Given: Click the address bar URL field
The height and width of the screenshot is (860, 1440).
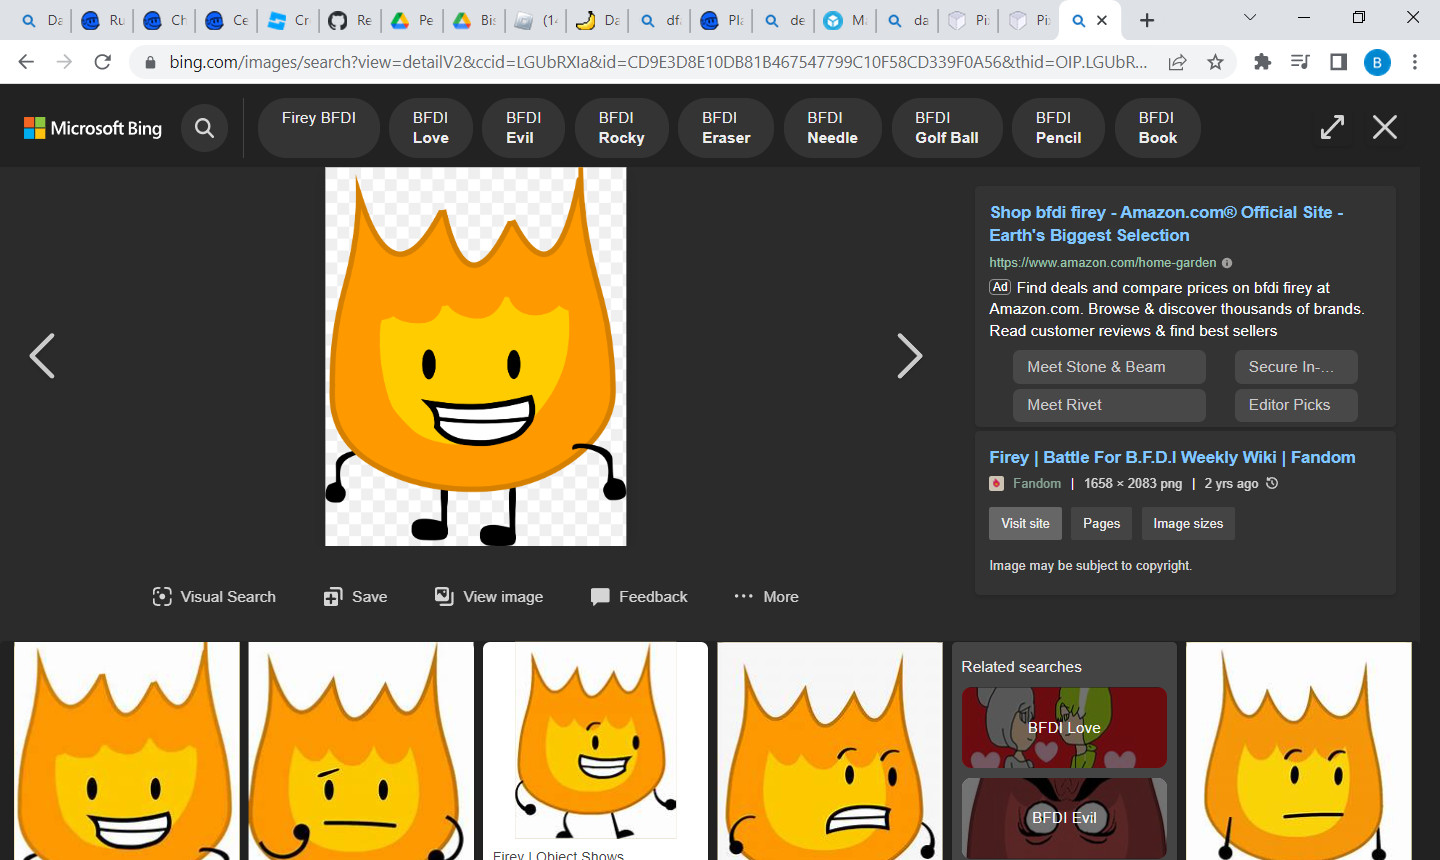Looking at the screenshot, I should click(x=658, y=62).
